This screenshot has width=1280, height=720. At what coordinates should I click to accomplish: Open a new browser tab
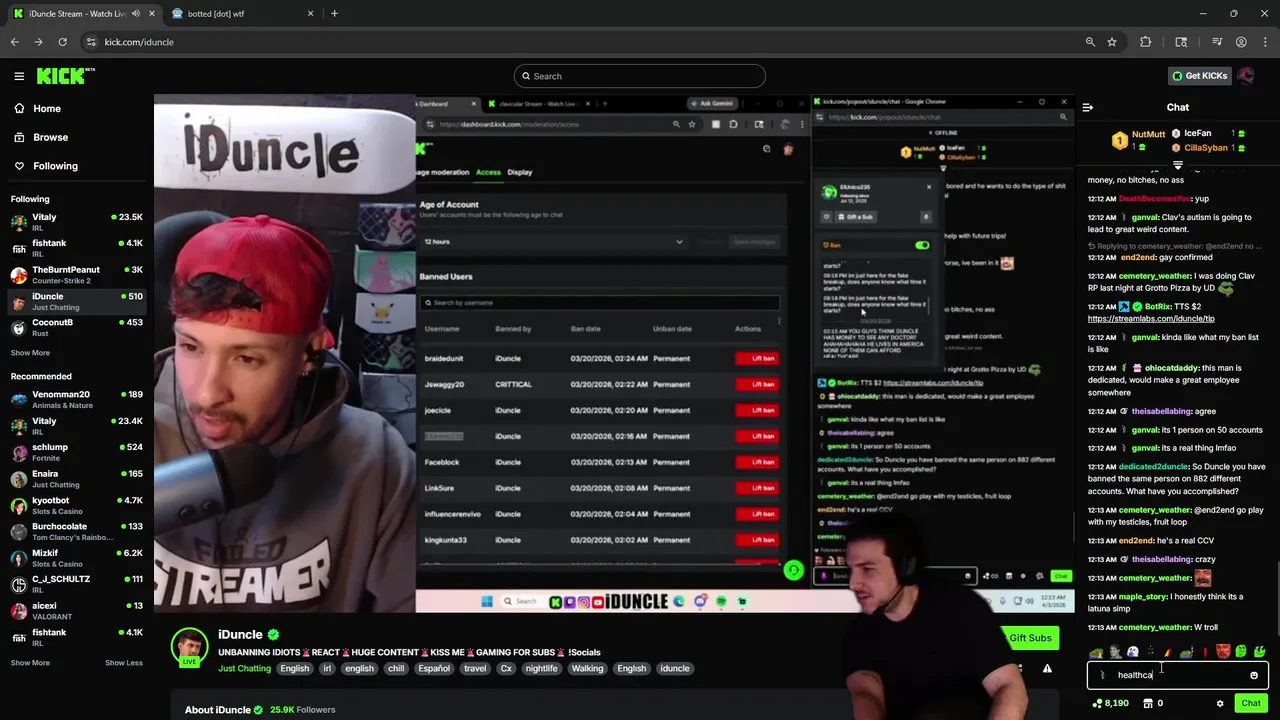click(334, 14)
